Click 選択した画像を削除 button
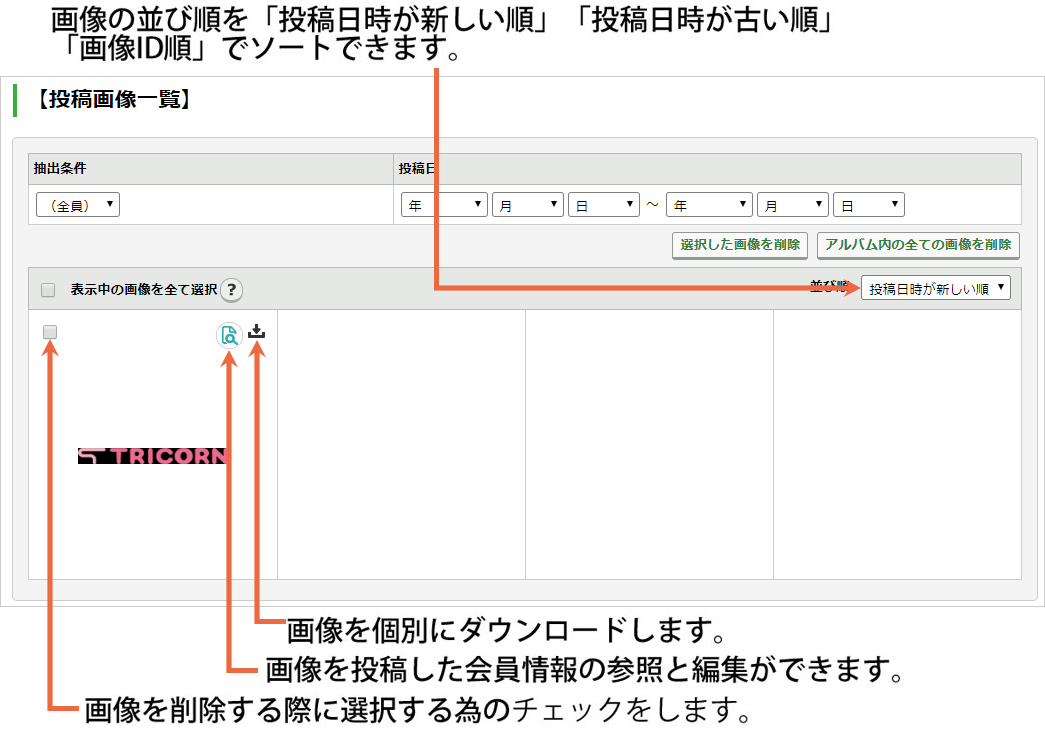 [740, 245]
